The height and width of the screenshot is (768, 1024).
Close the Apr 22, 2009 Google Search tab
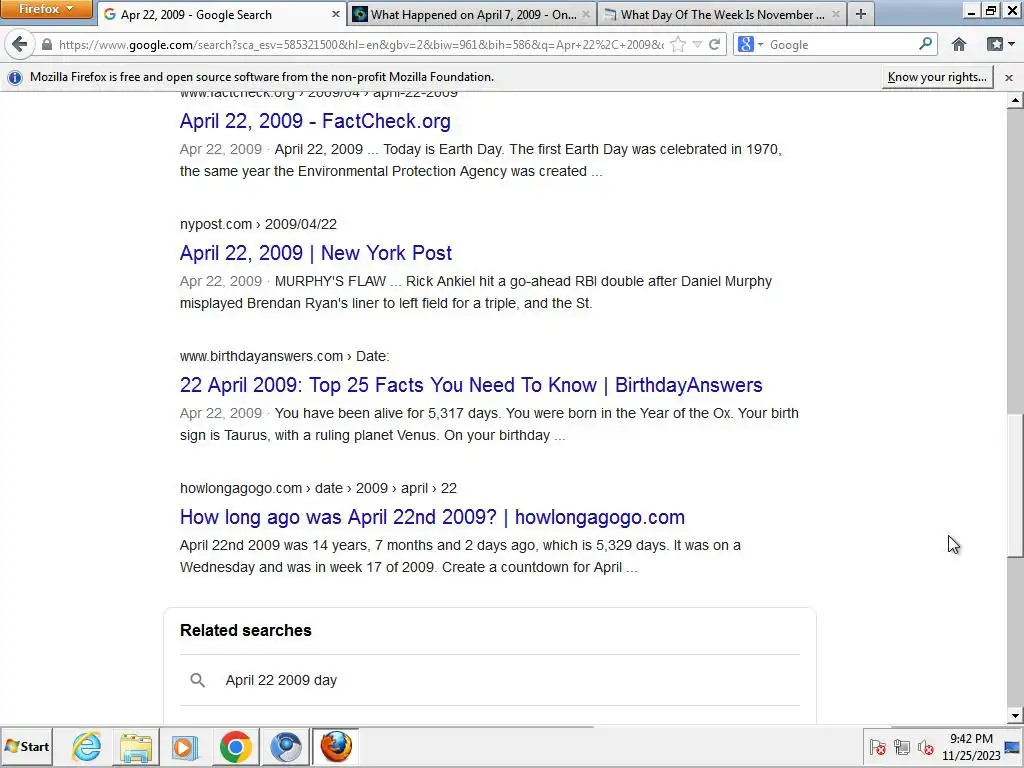tap(336, 14)
